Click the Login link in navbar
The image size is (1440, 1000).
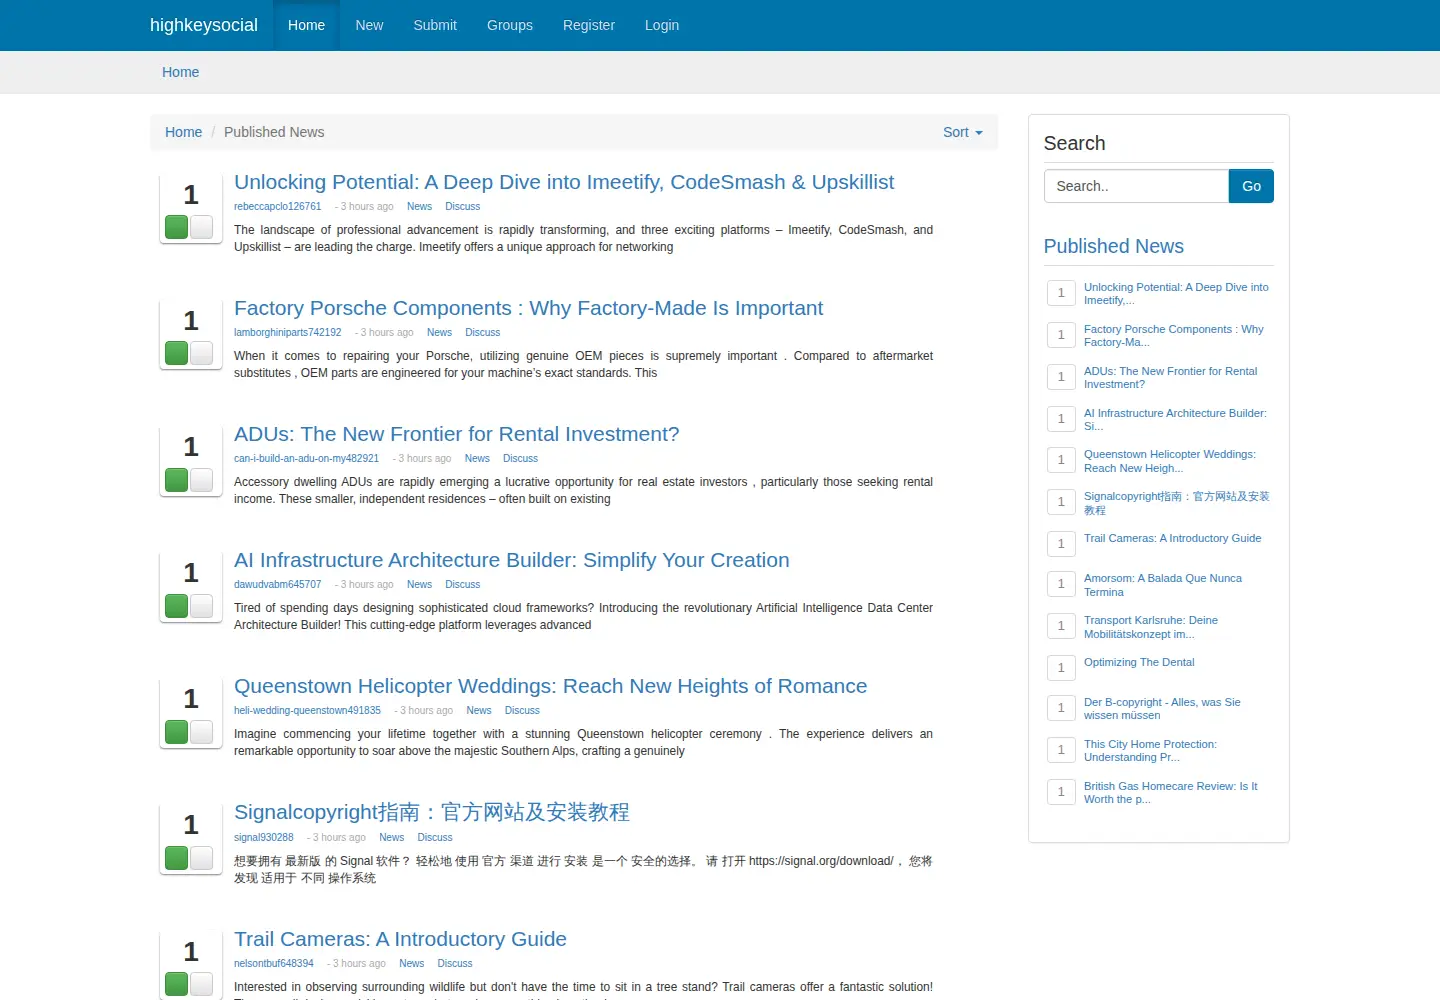coord(662,25)
